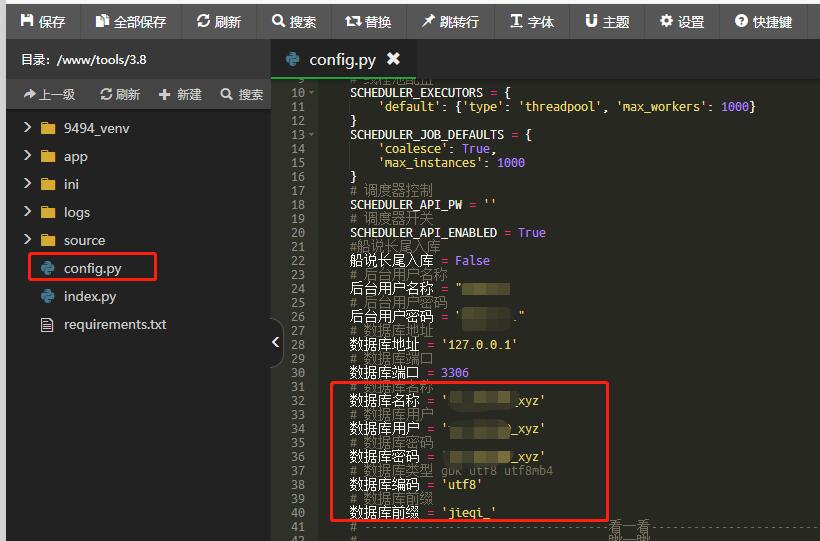Show the 快捷键 shortcuts help
Screen dimensions: 820x541
[763, 21]
